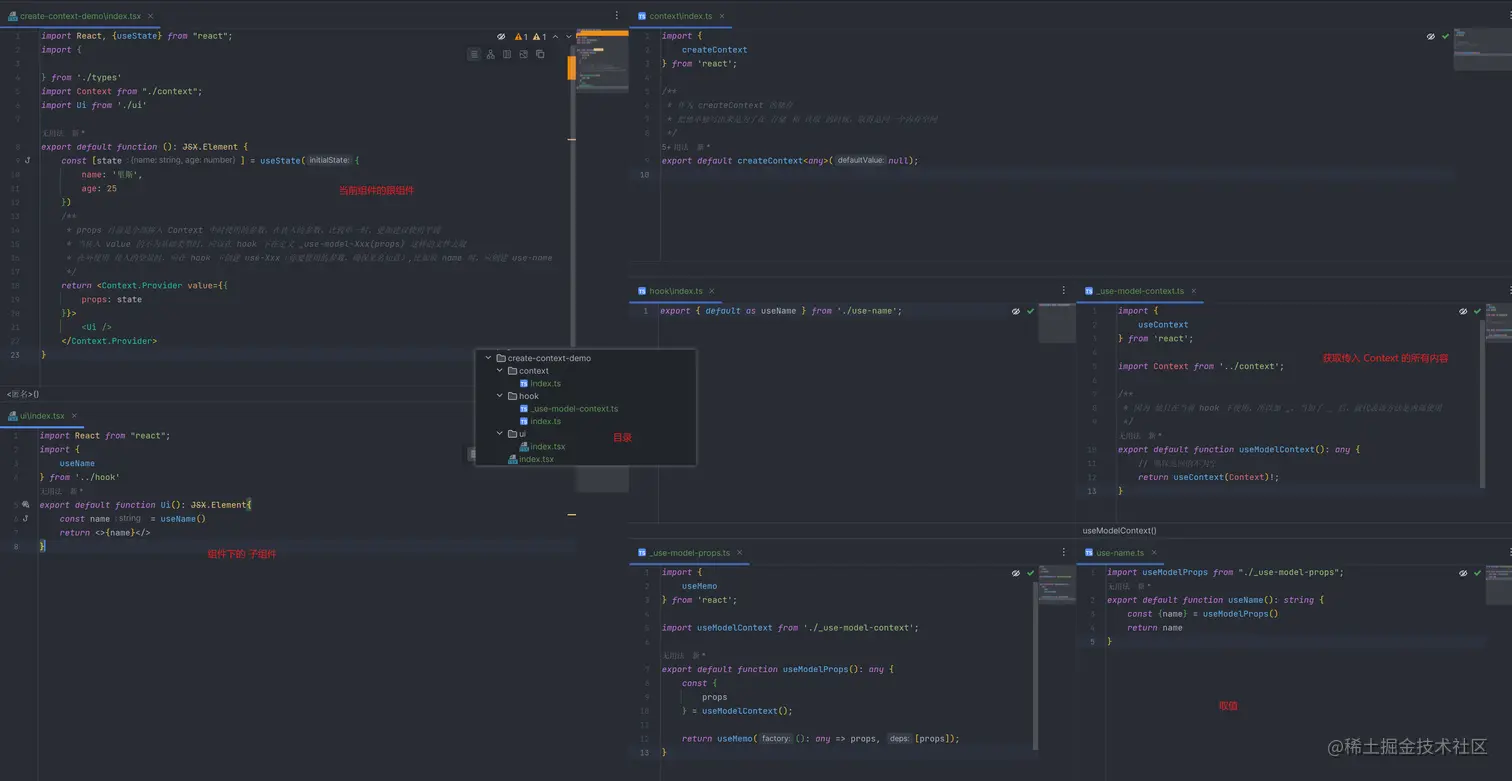This screenshot has width=1512, height=781.
Task: Click the copy icon in floating editor toolbar
Action: click(540, 54)
